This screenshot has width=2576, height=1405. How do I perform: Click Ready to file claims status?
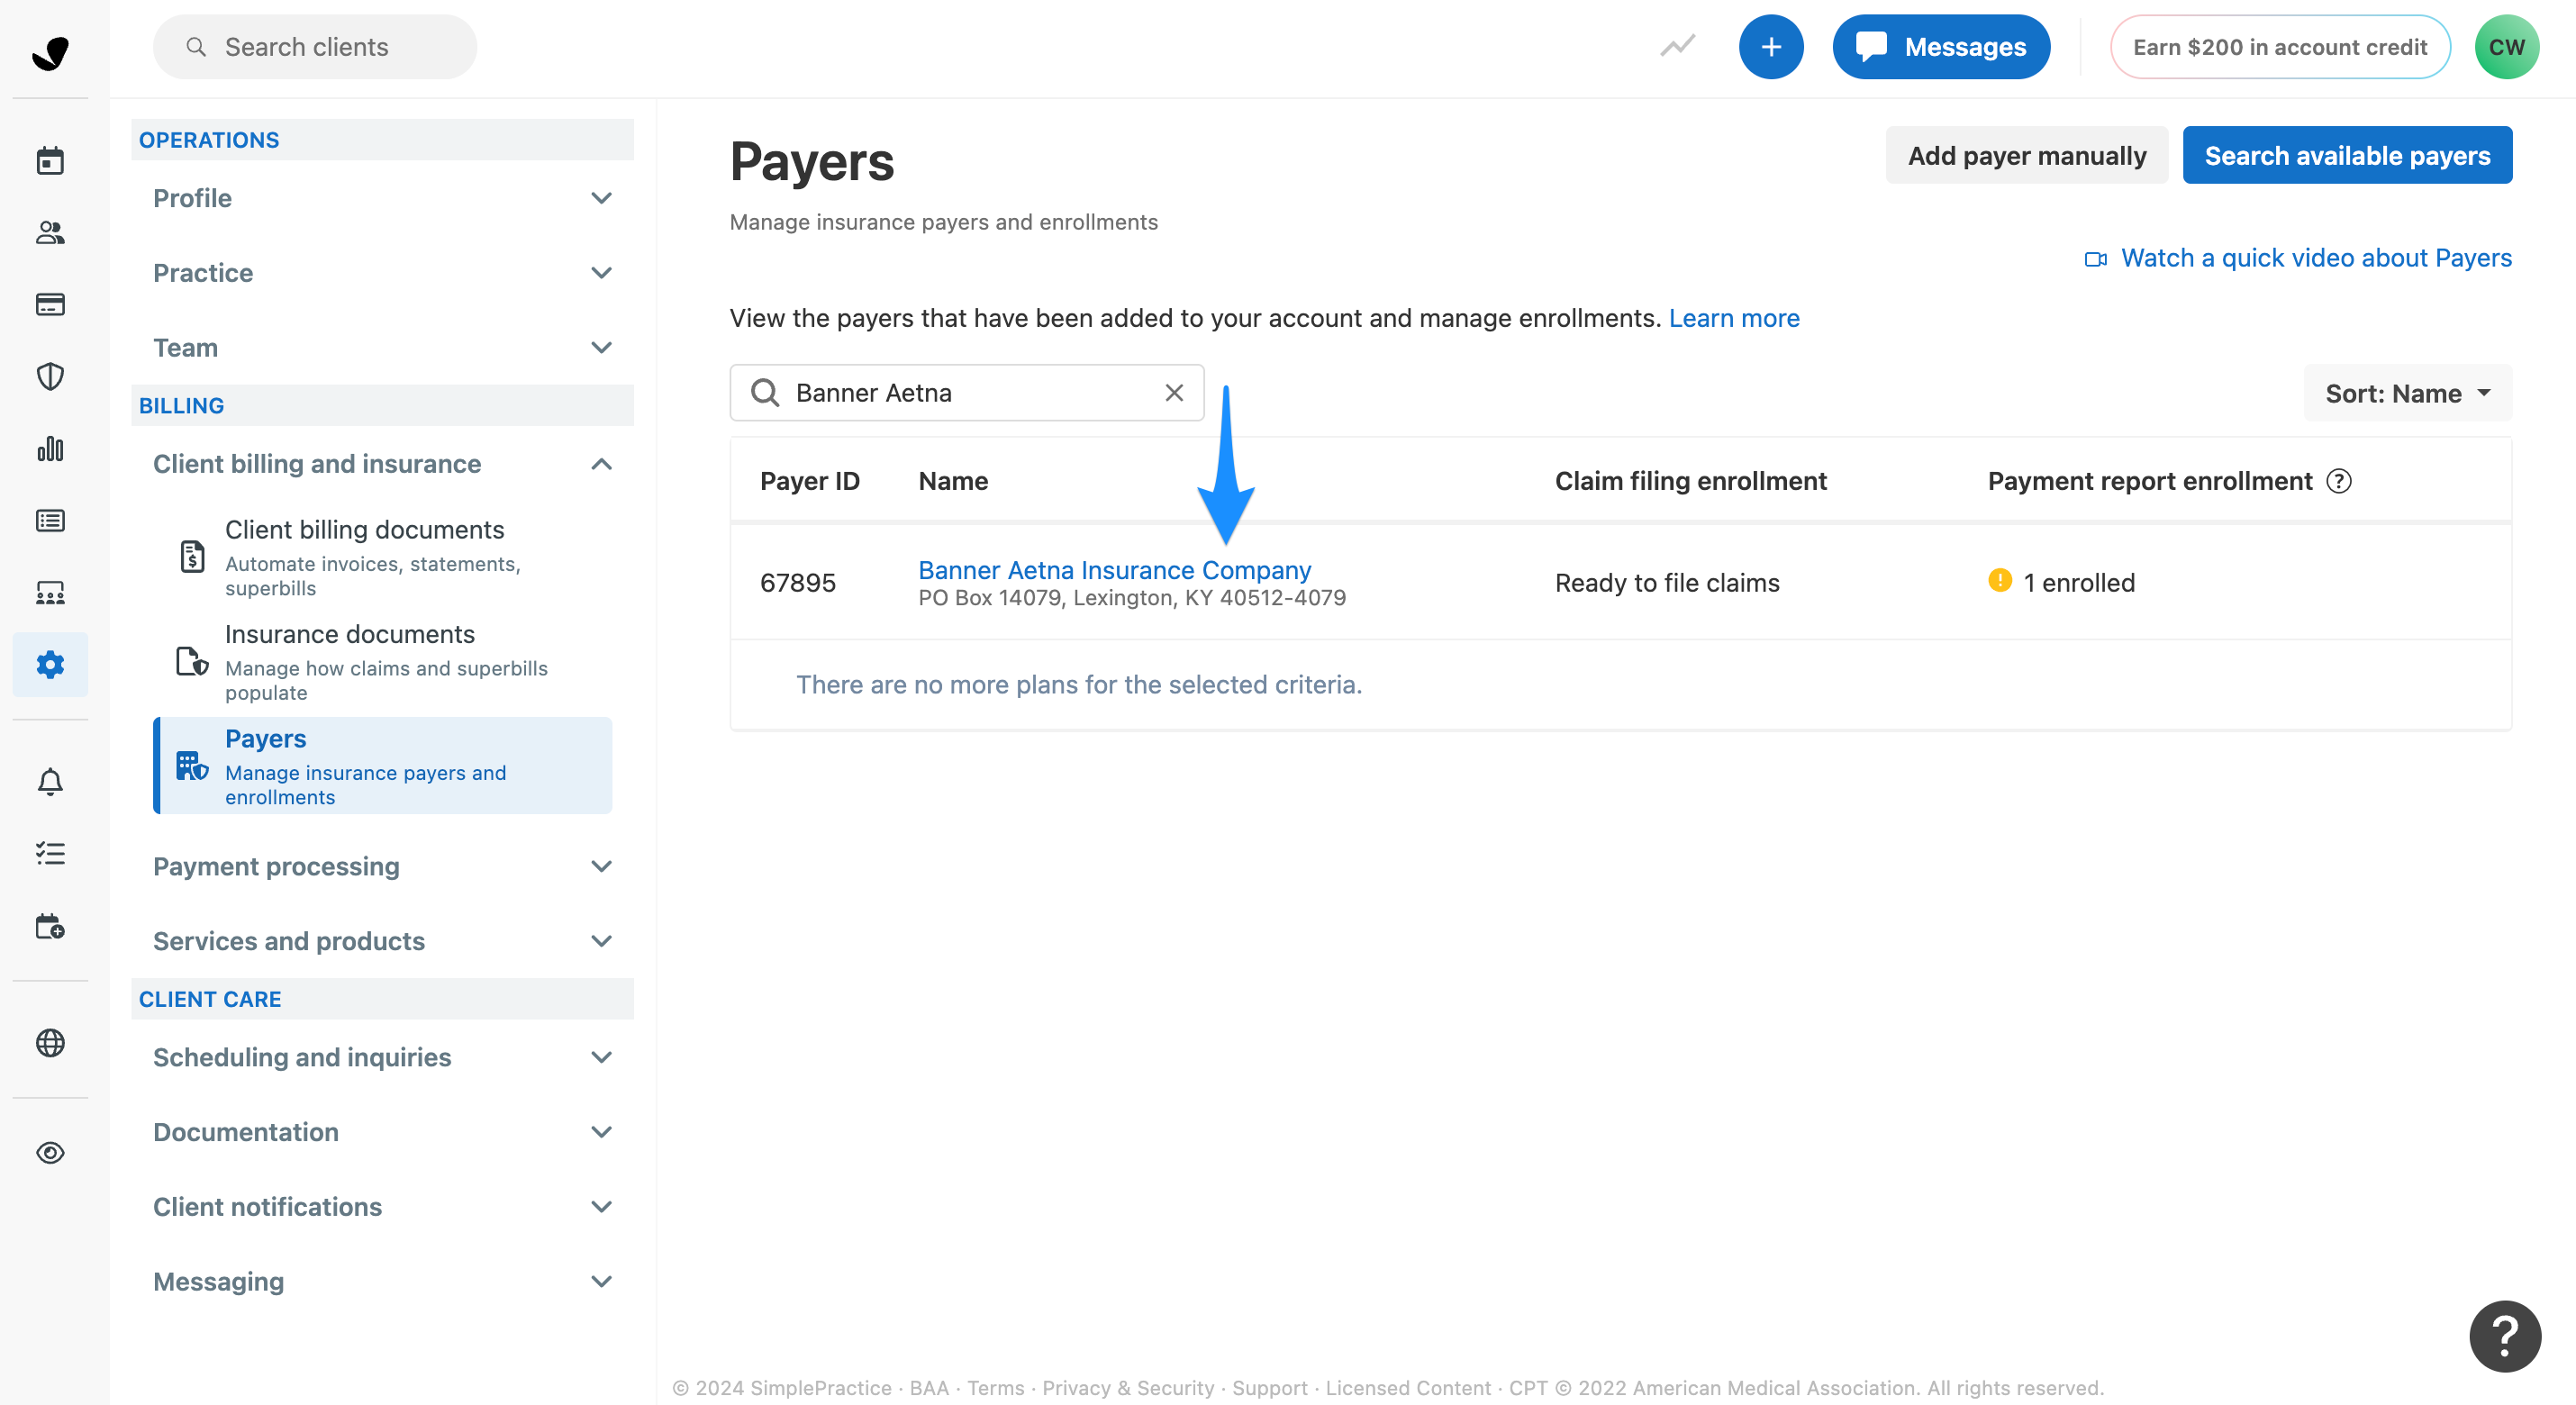[x=1667, y=582]
